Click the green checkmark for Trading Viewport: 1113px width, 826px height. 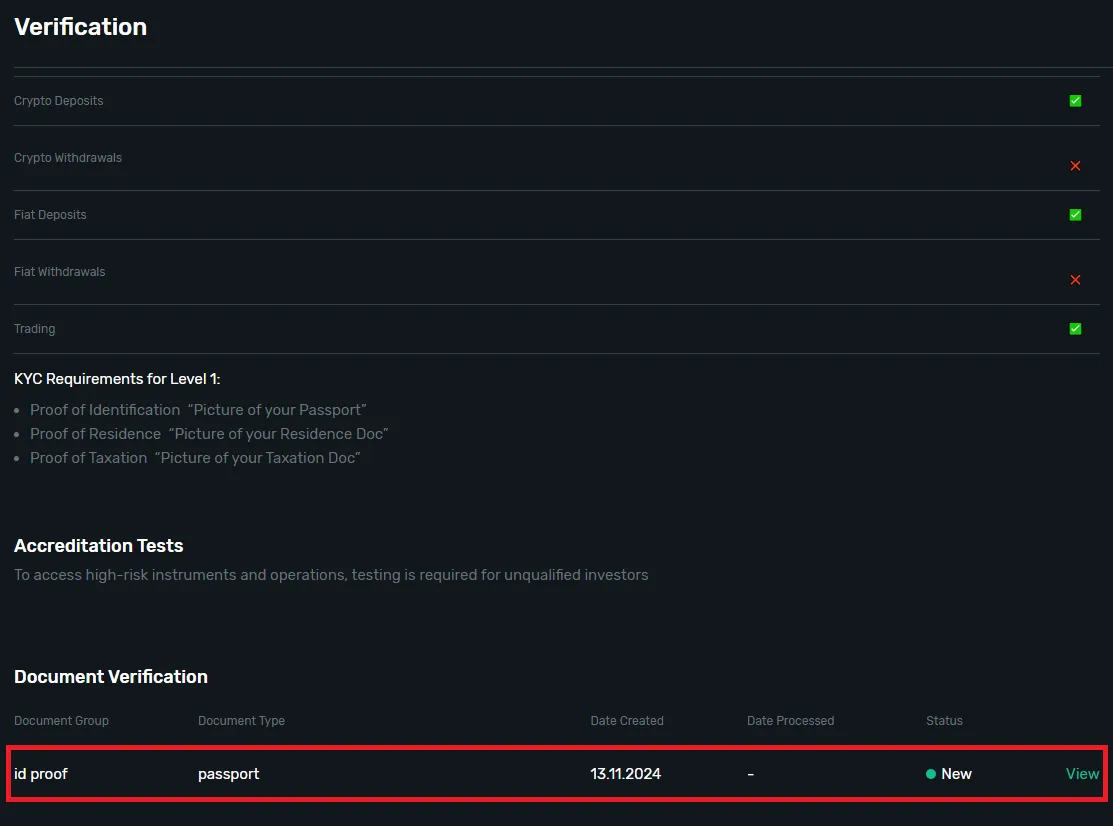pos(1075,329)
